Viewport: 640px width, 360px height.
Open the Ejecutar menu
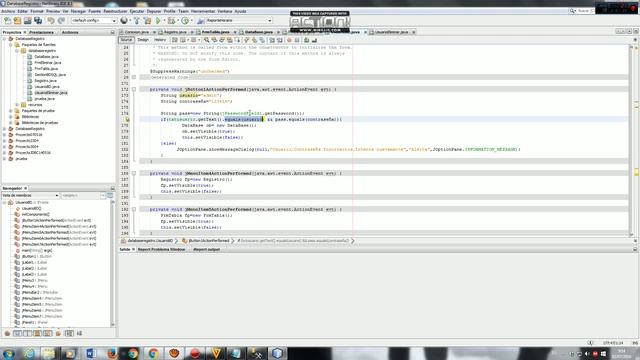click(x=137, y=11)
